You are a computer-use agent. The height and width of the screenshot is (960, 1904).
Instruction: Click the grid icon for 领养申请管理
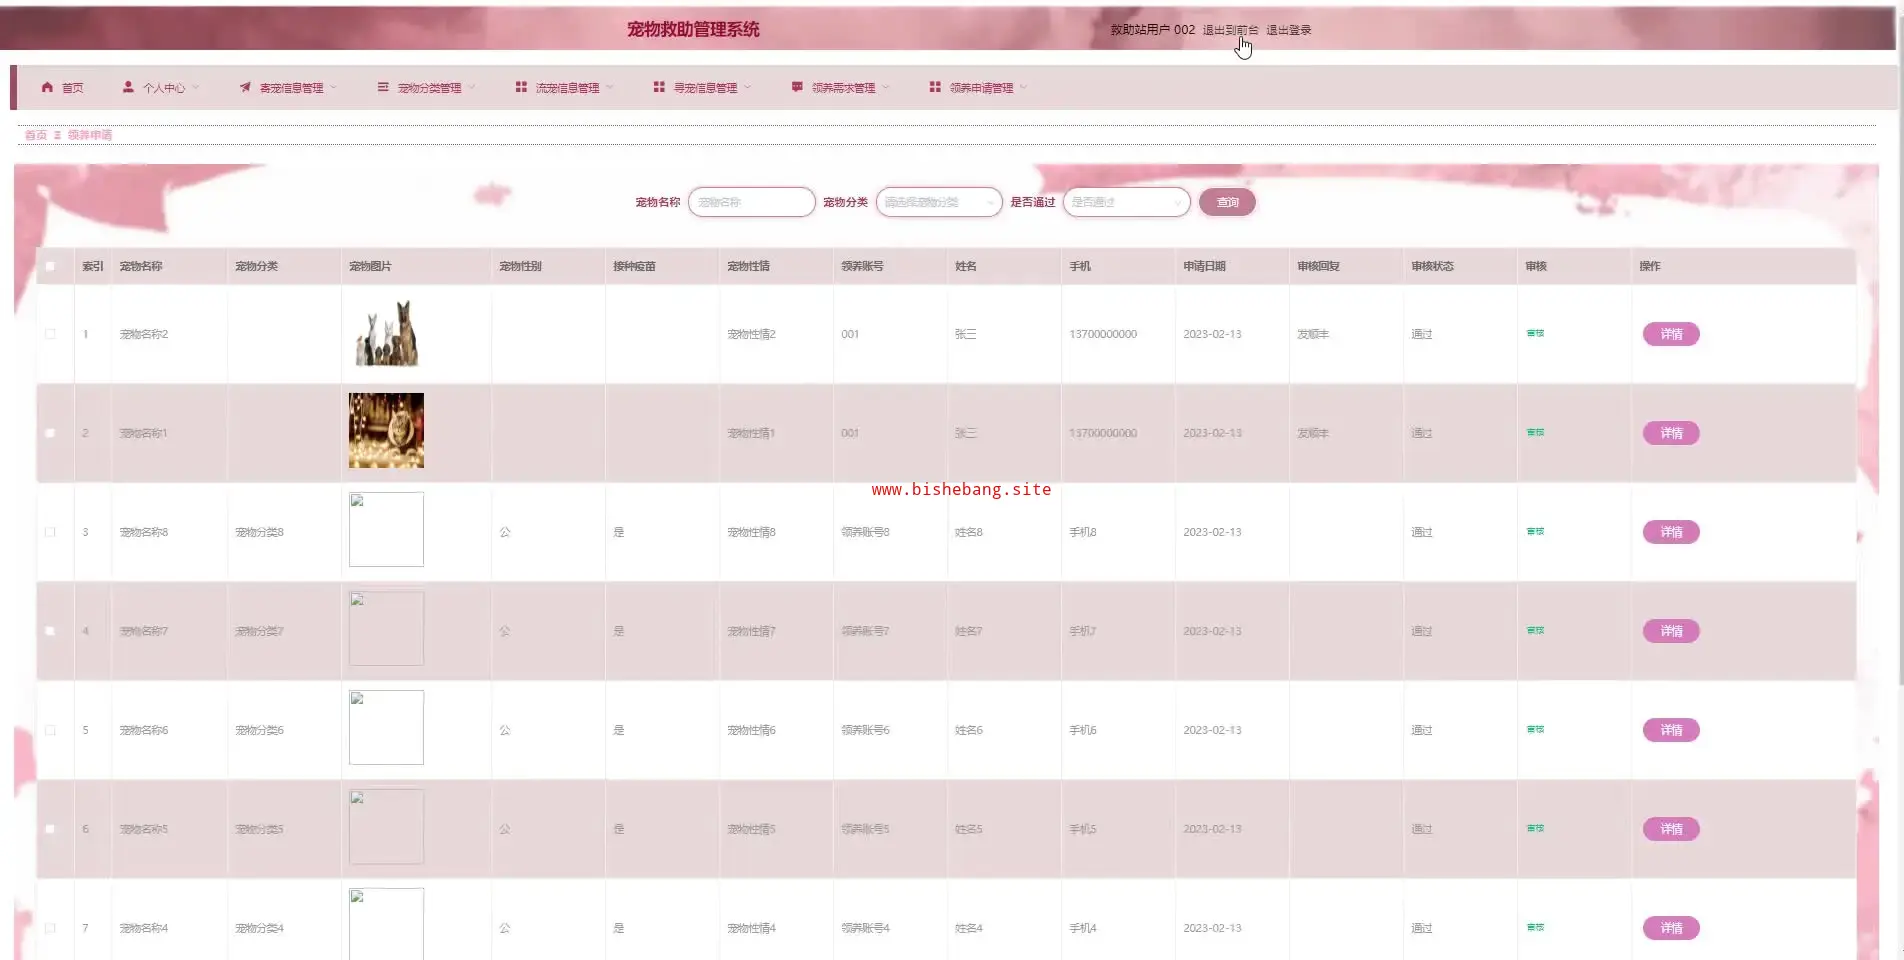coord(935,87)
